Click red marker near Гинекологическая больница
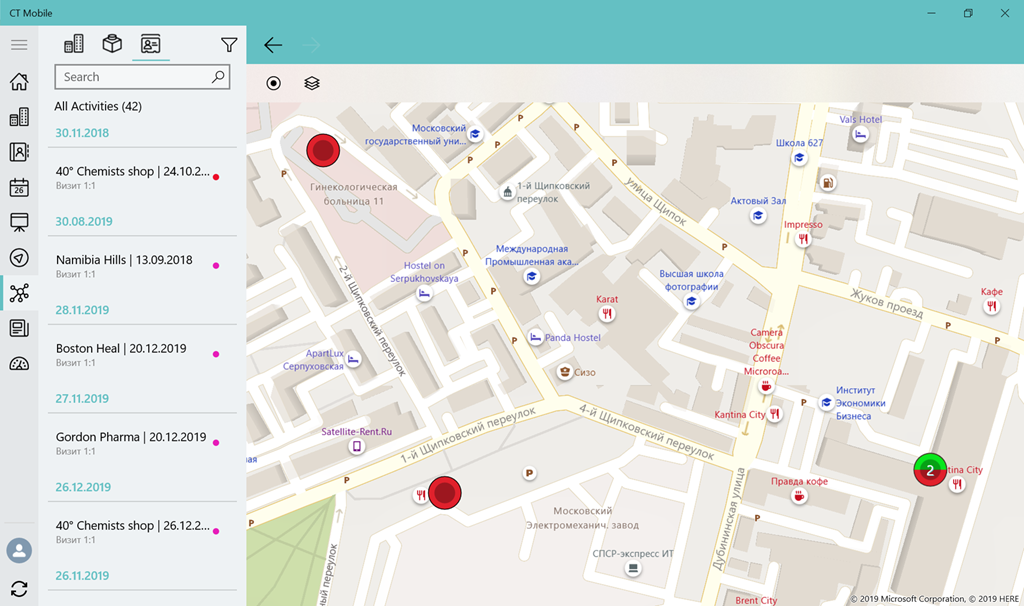 click(323, 151)
